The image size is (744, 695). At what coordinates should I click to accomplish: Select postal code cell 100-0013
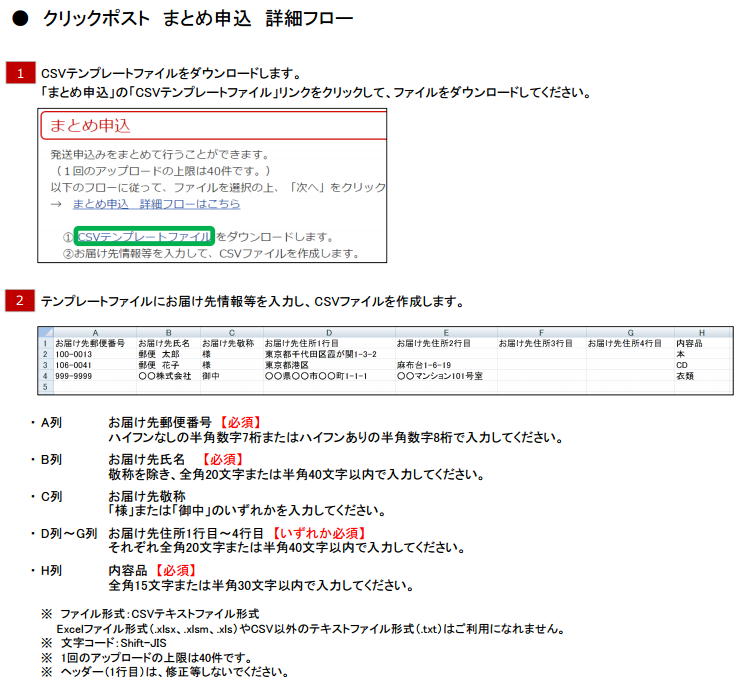(95, 354)
